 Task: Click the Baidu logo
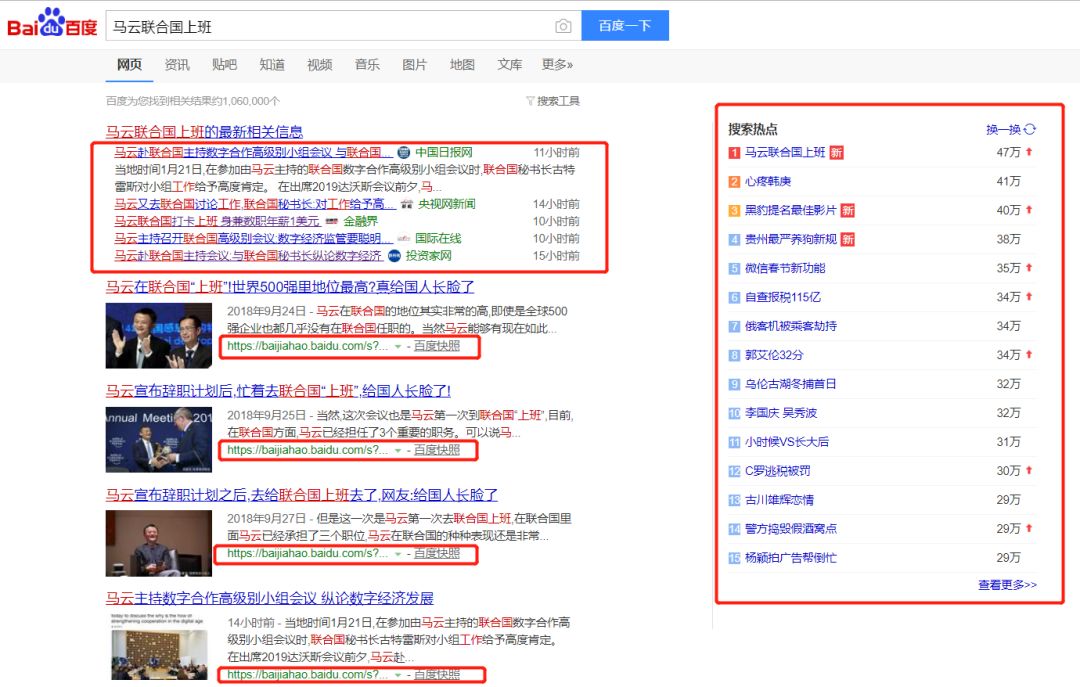click(52, 23)
